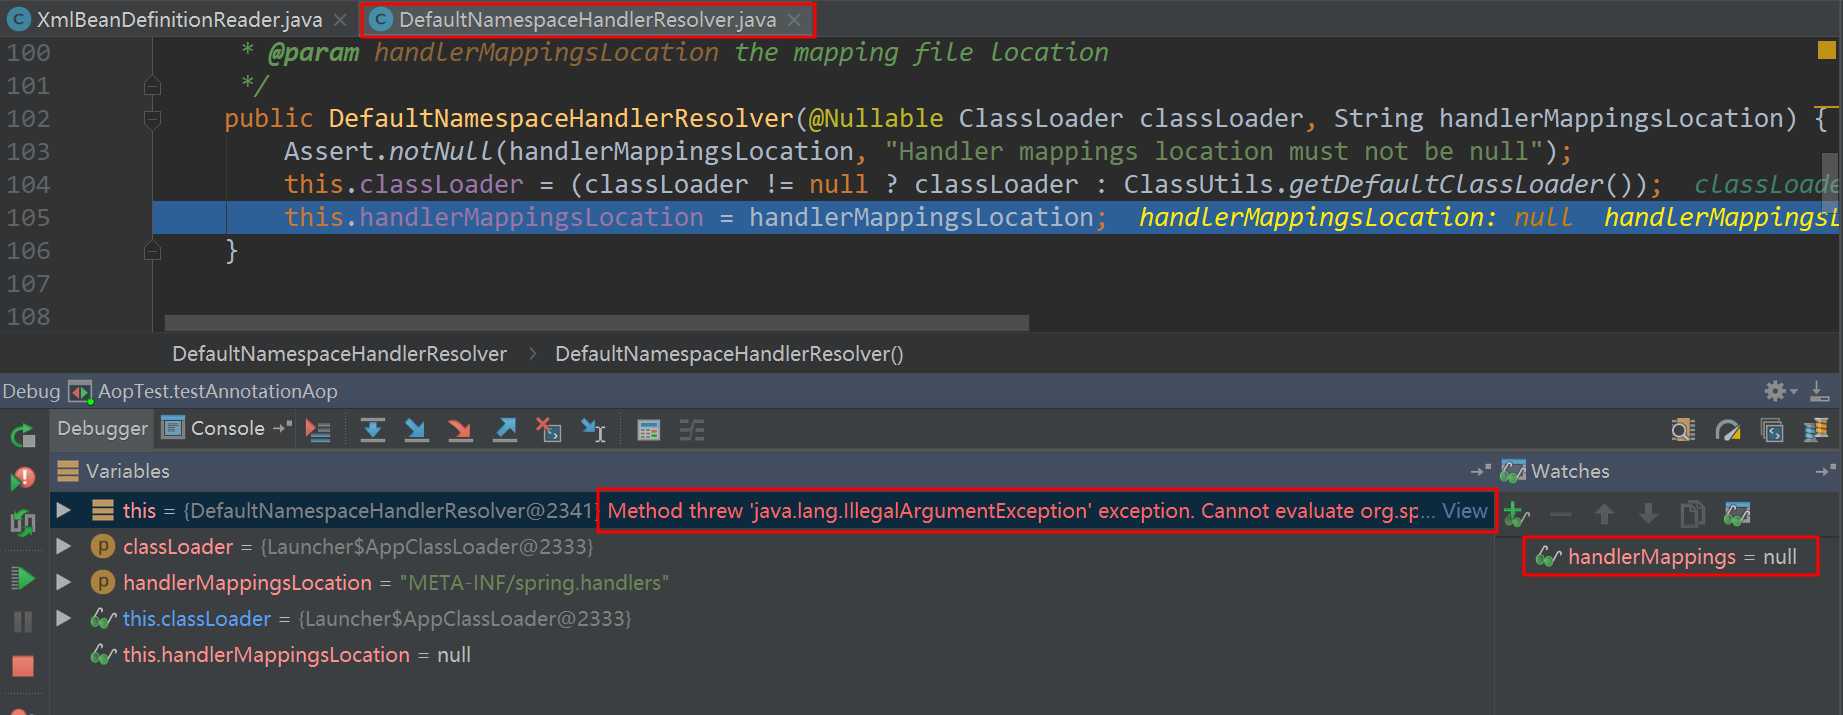Select the handlerMappings = null watch

coord(1670,557)
